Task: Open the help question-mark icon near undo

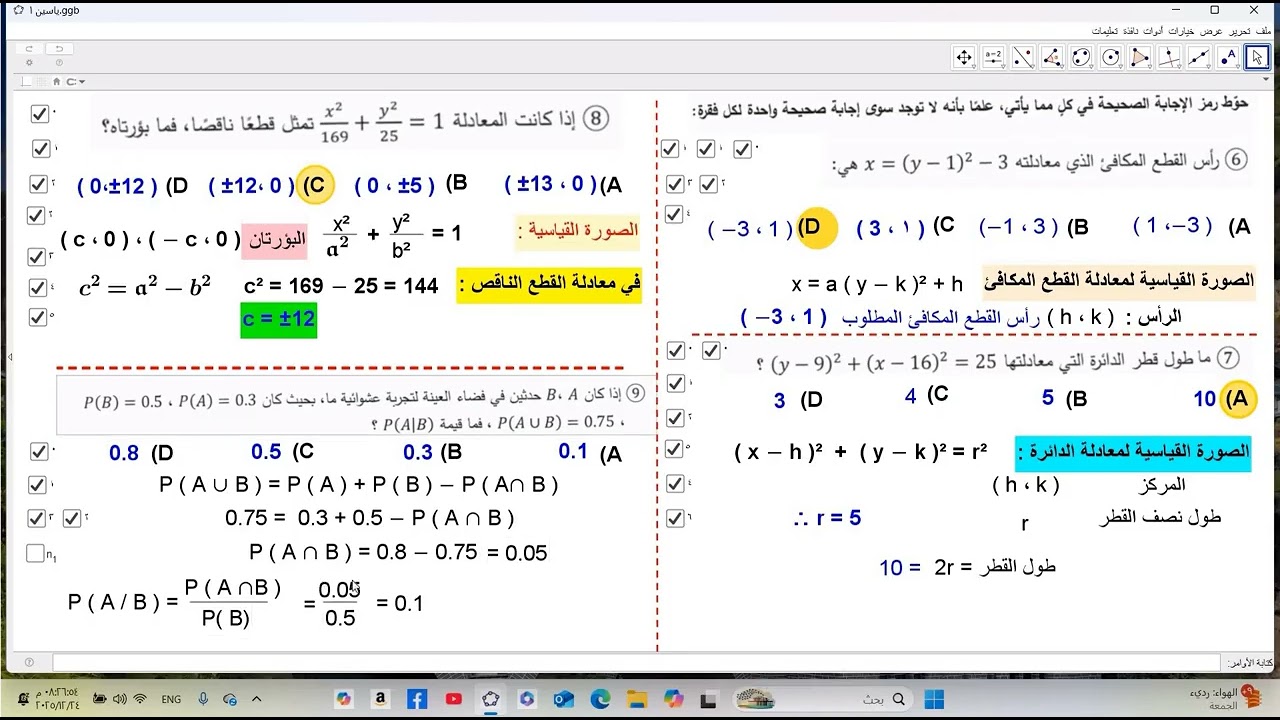Action: pyautogui.click(x=59, y=62)
